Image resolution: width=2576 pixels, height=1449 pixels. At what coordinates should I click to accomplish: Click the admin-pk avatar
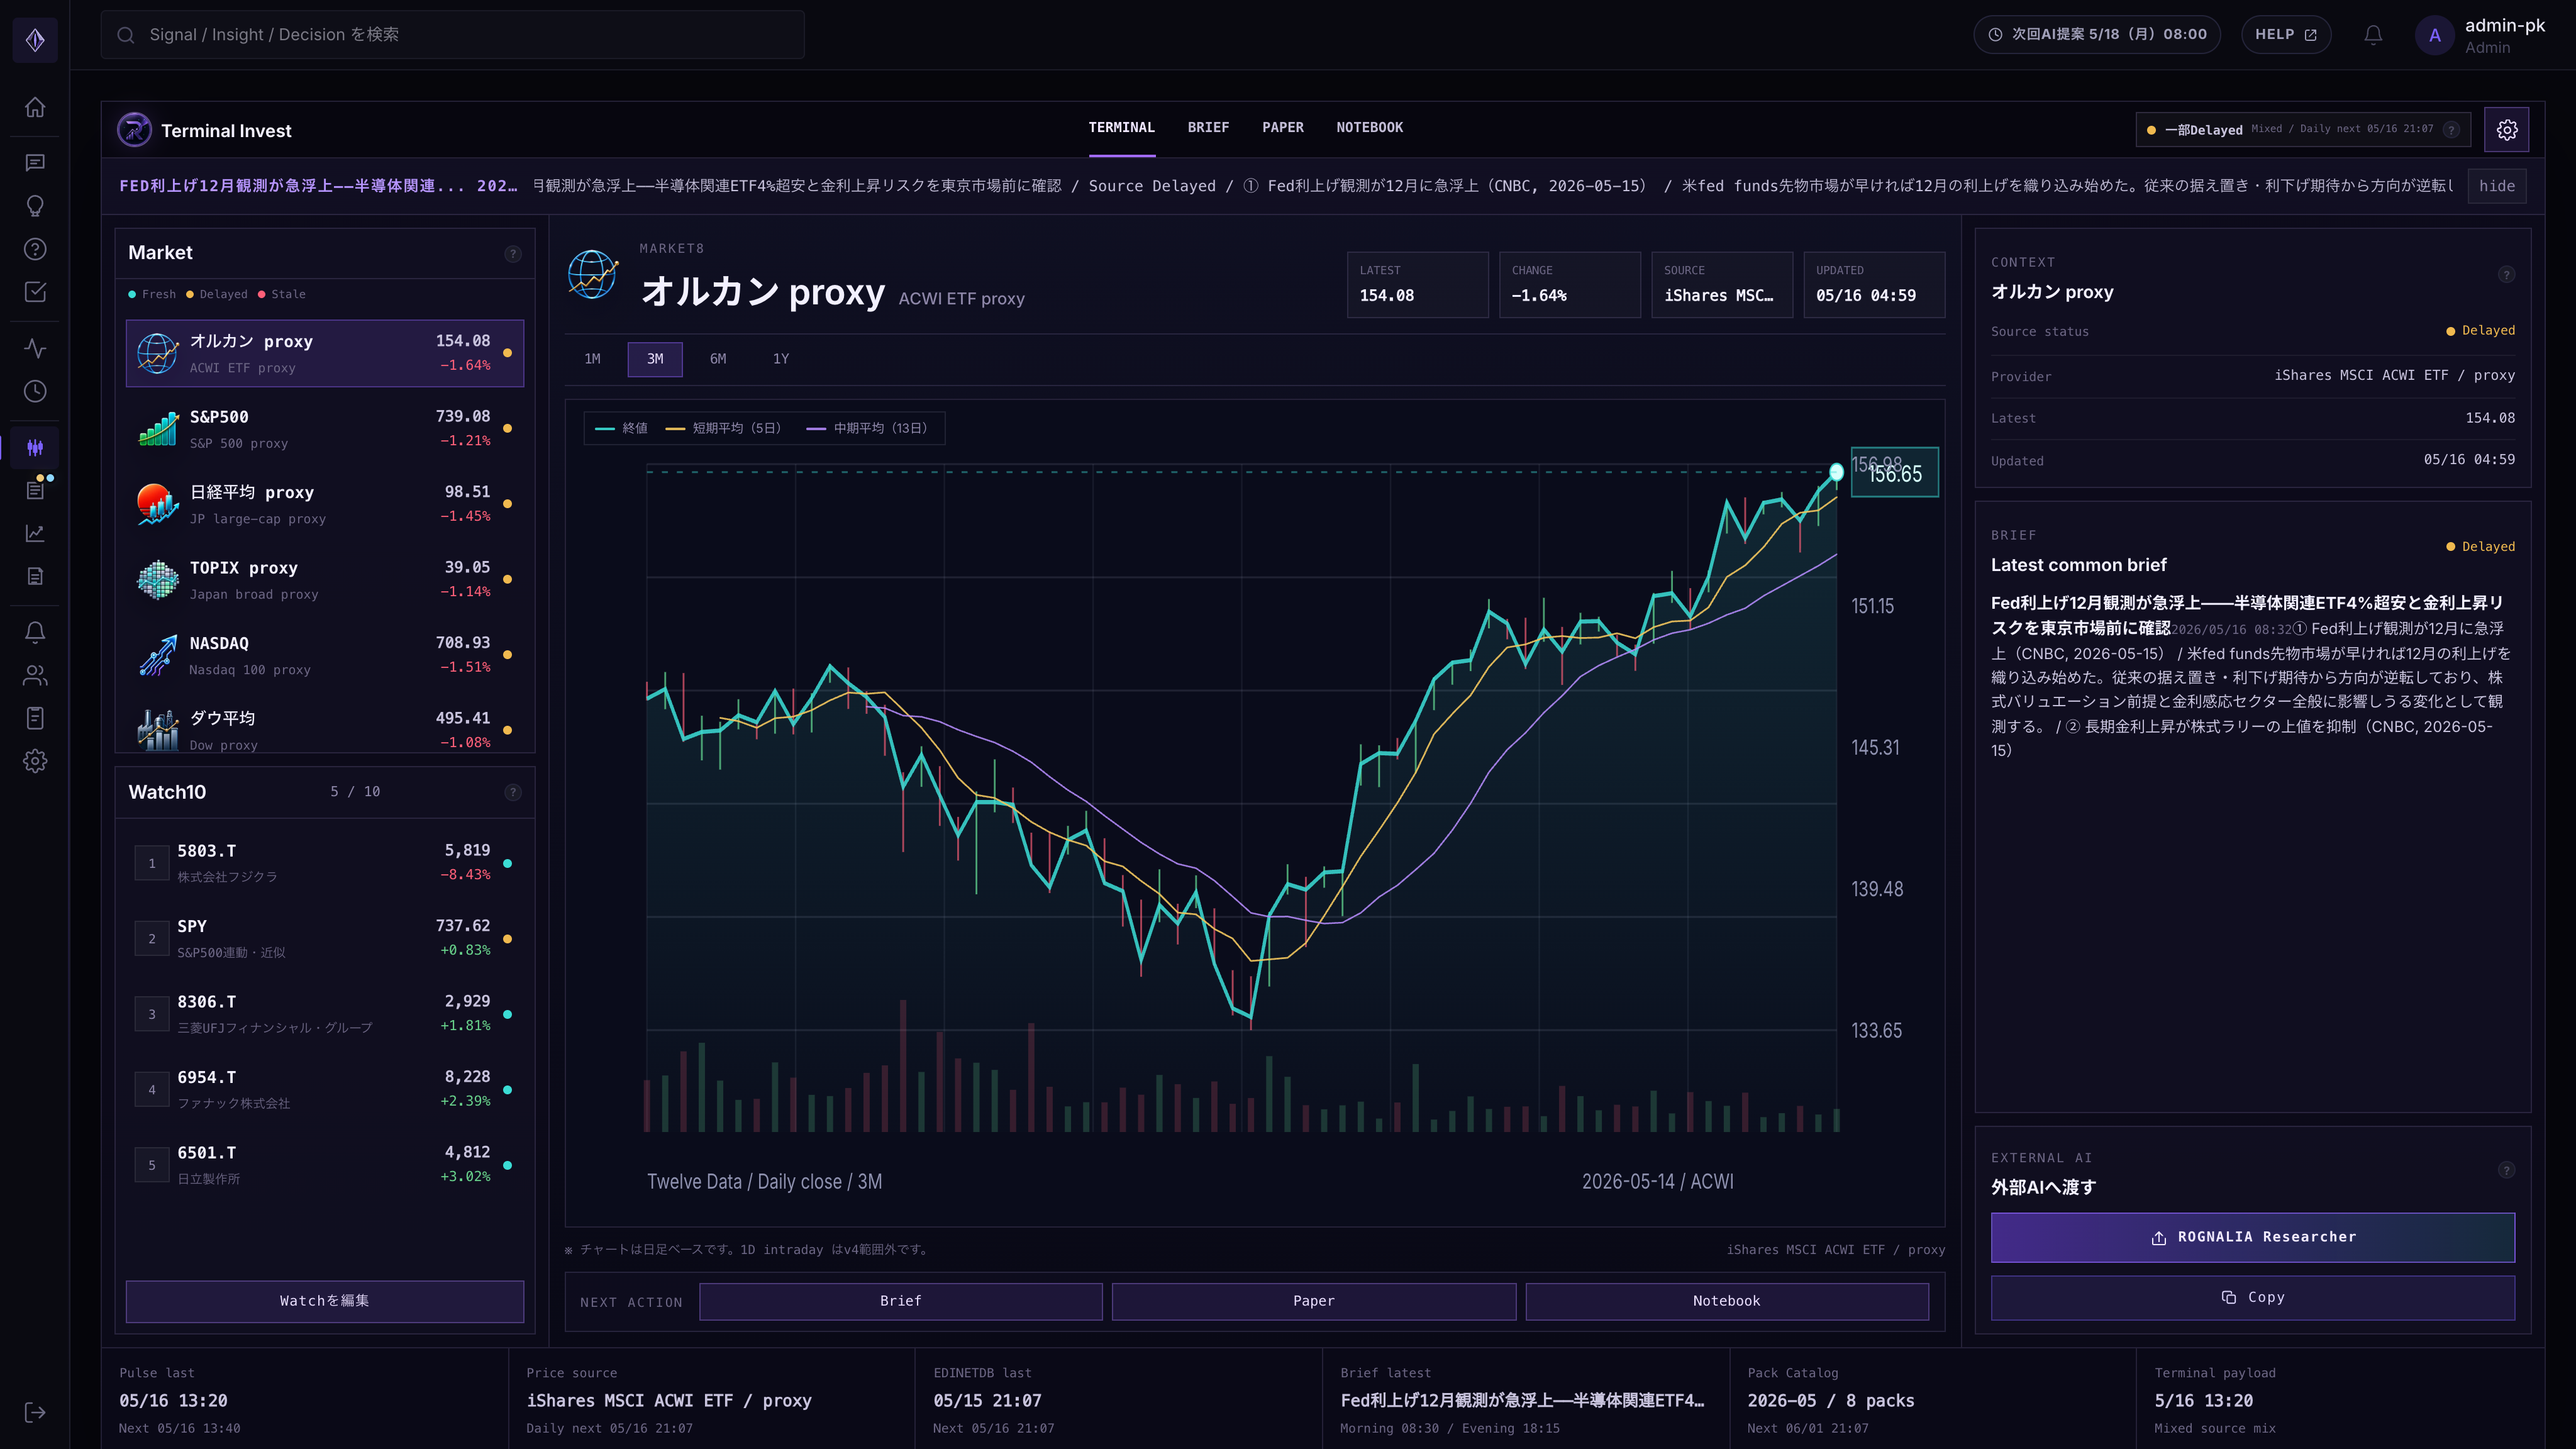(2435, 35)
